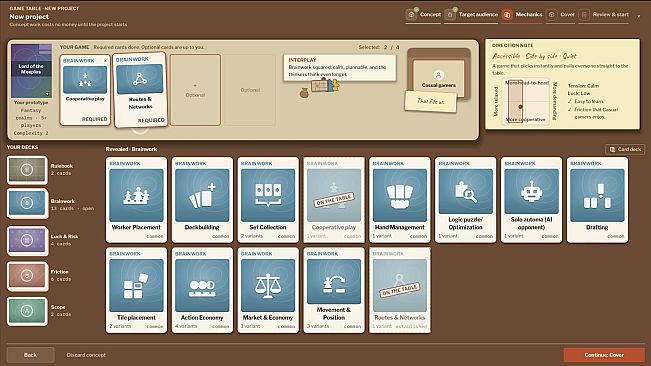Click the 'That fits us' sticky note
Screen dimensions: 651x366
[431, 101]
